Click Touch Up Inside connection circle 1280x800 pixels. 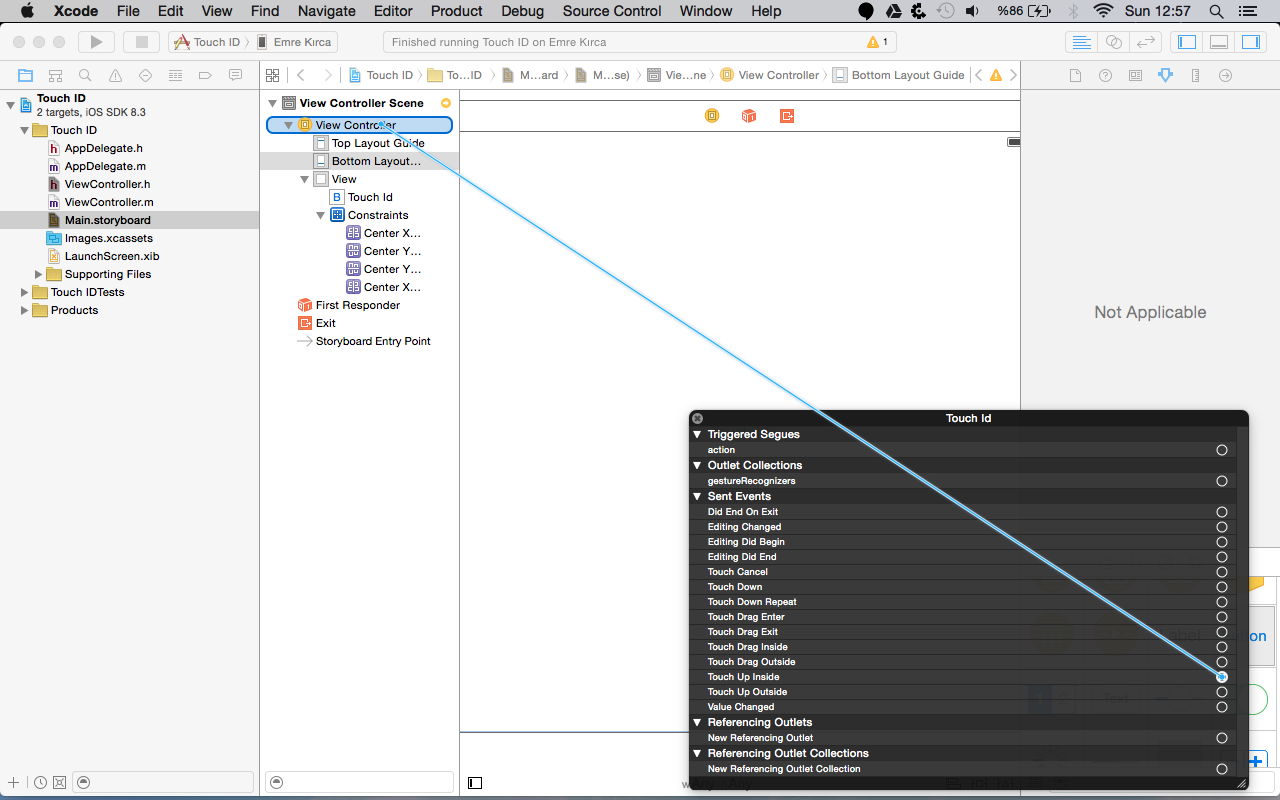[x=1222, y=677]
